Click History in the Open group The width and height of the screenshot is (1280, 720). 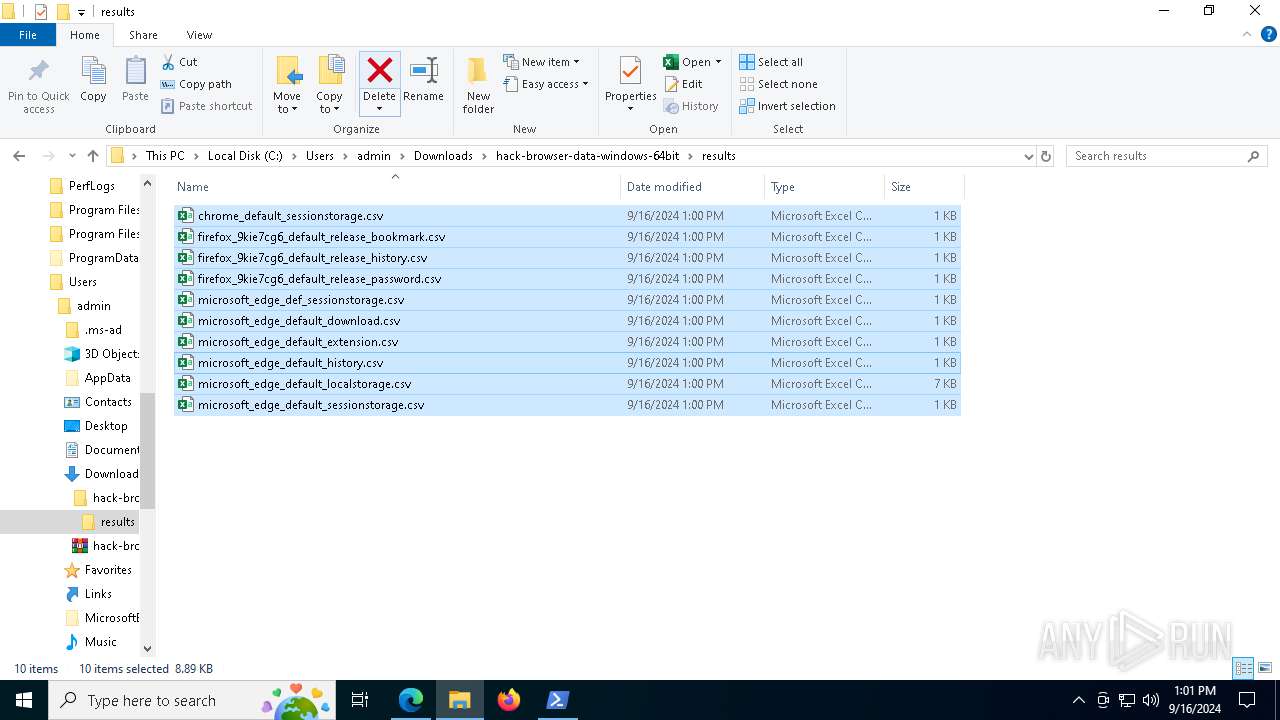pyautogui.click(x=691, y=106)
